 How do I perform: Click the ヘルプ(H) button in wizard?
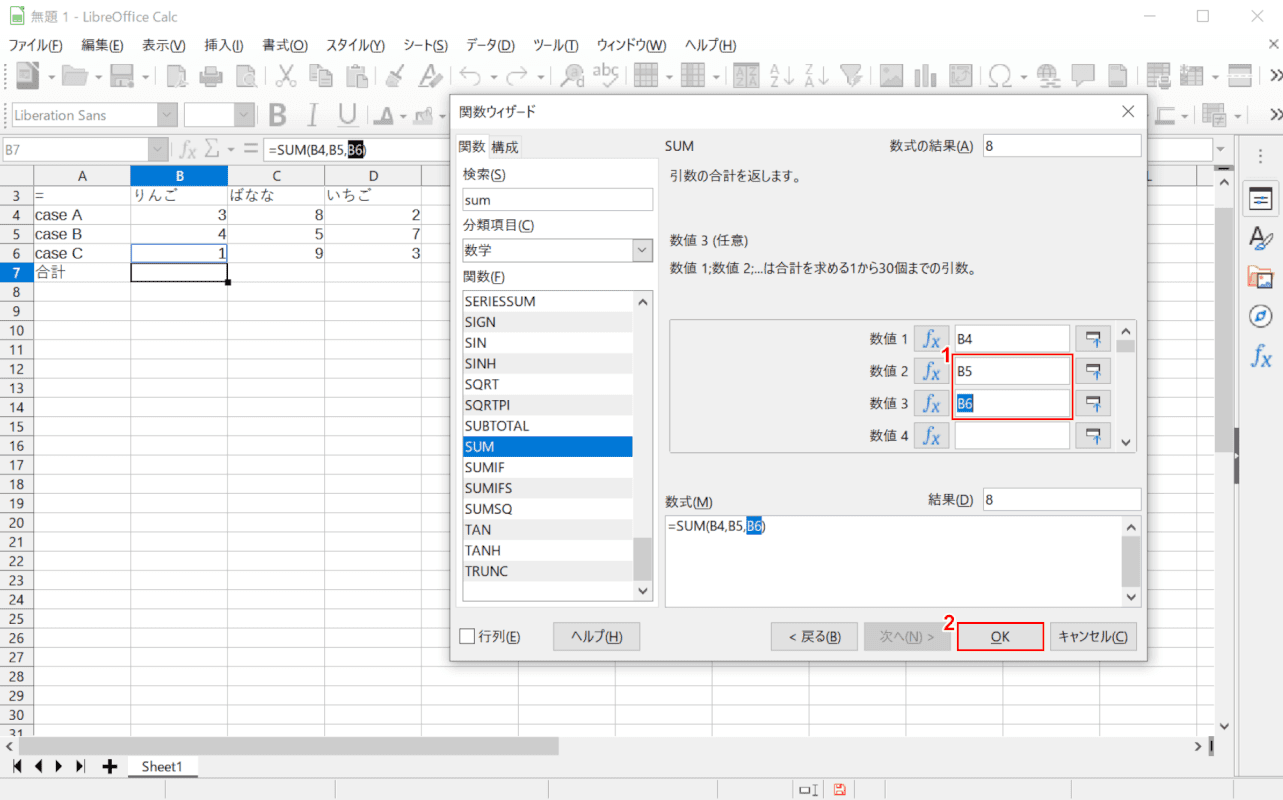(x=596, y=636)
